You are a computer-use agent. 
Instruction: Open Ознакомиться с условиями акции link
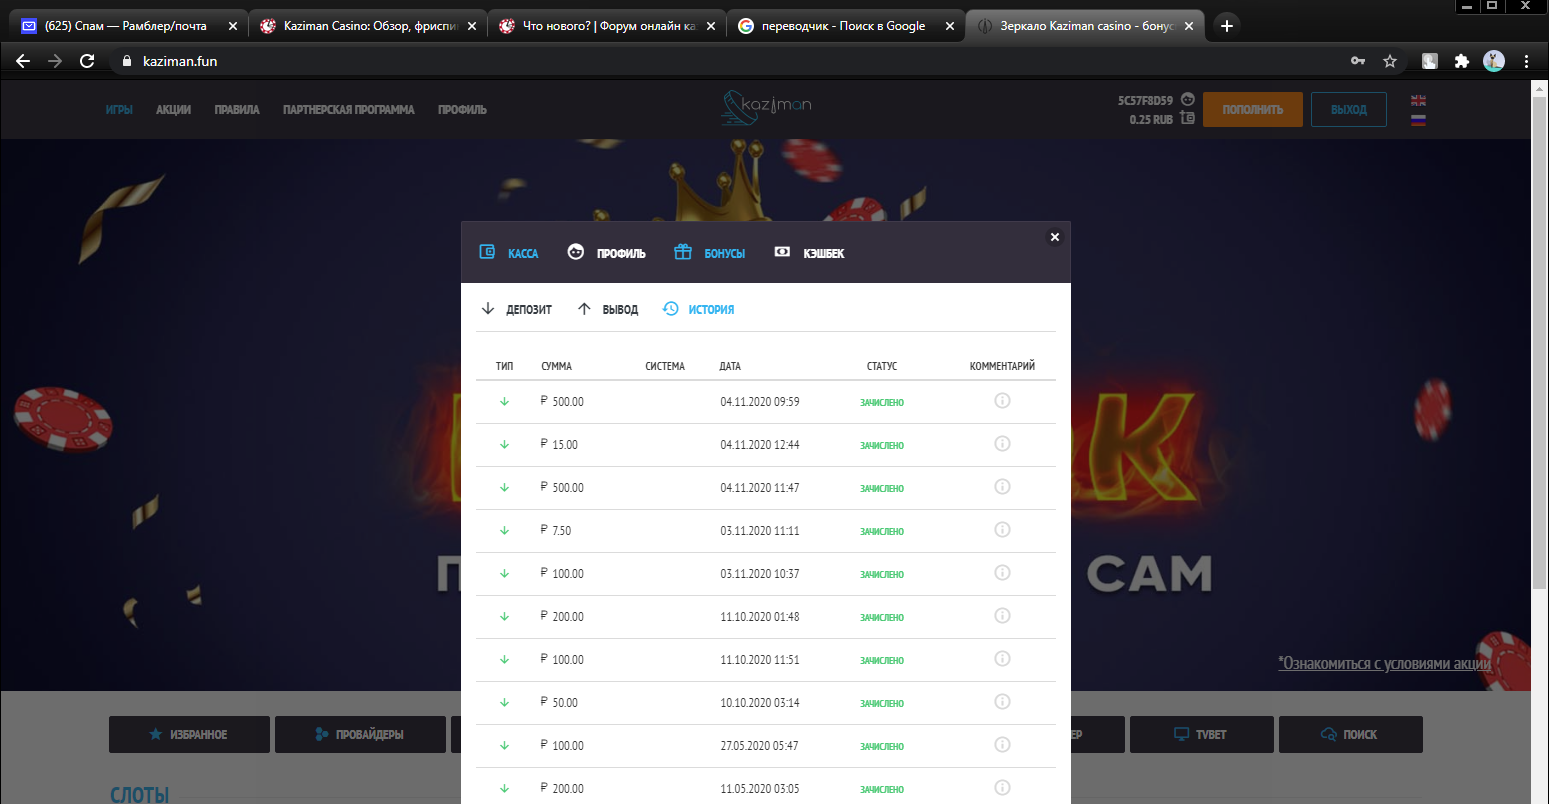(x=1384, y=663)
